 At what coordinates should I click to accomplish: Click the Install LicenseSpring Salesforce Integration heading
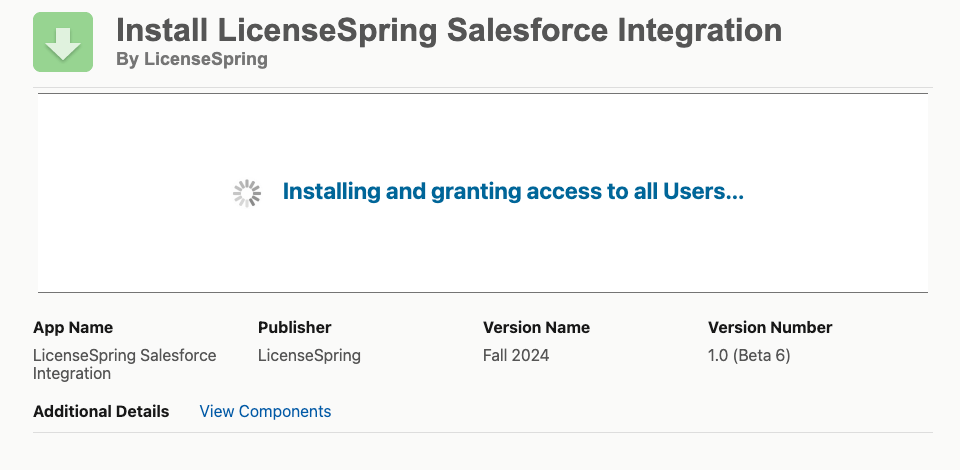pos(449,29)
